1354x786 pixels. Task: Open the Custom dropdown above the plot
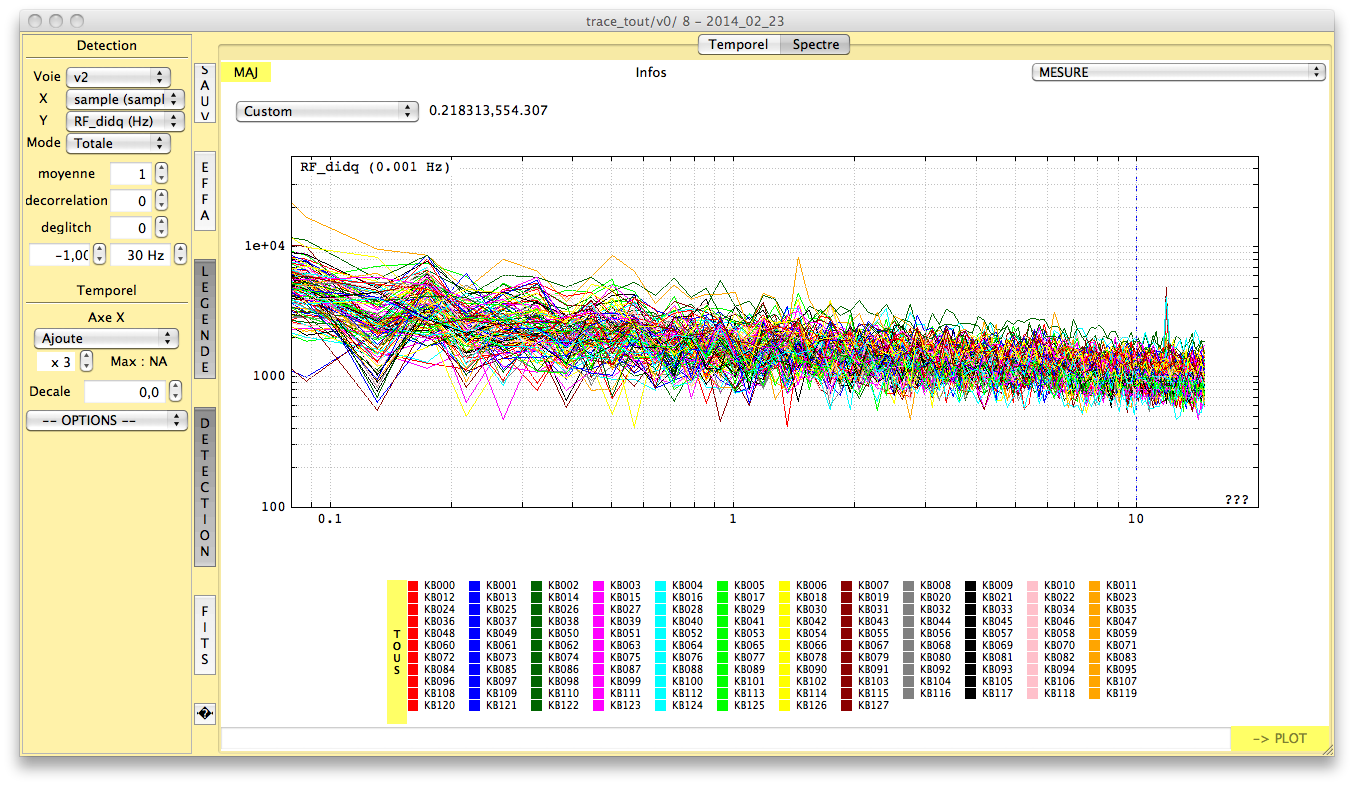point(327,111)
